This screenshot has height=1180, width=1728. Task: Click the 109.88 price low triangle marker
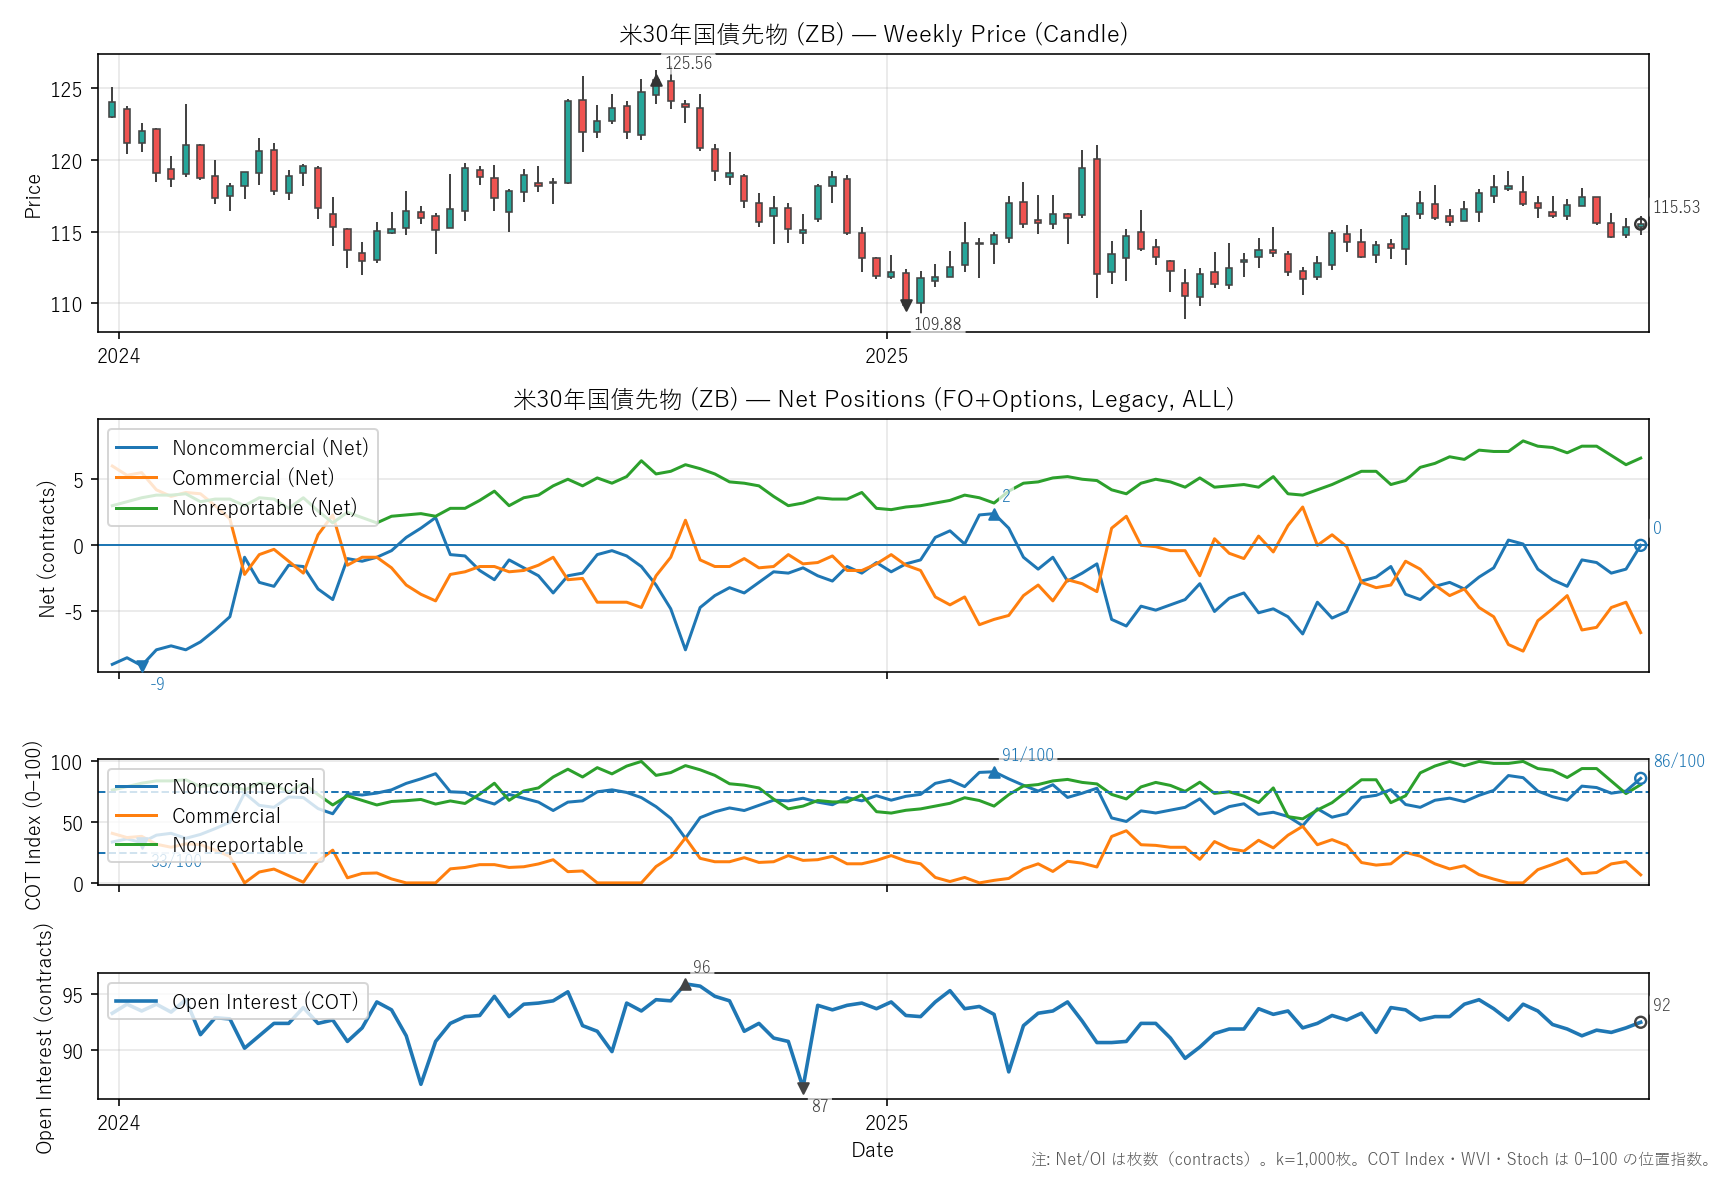pyautogui.click(x=906, y=305)
